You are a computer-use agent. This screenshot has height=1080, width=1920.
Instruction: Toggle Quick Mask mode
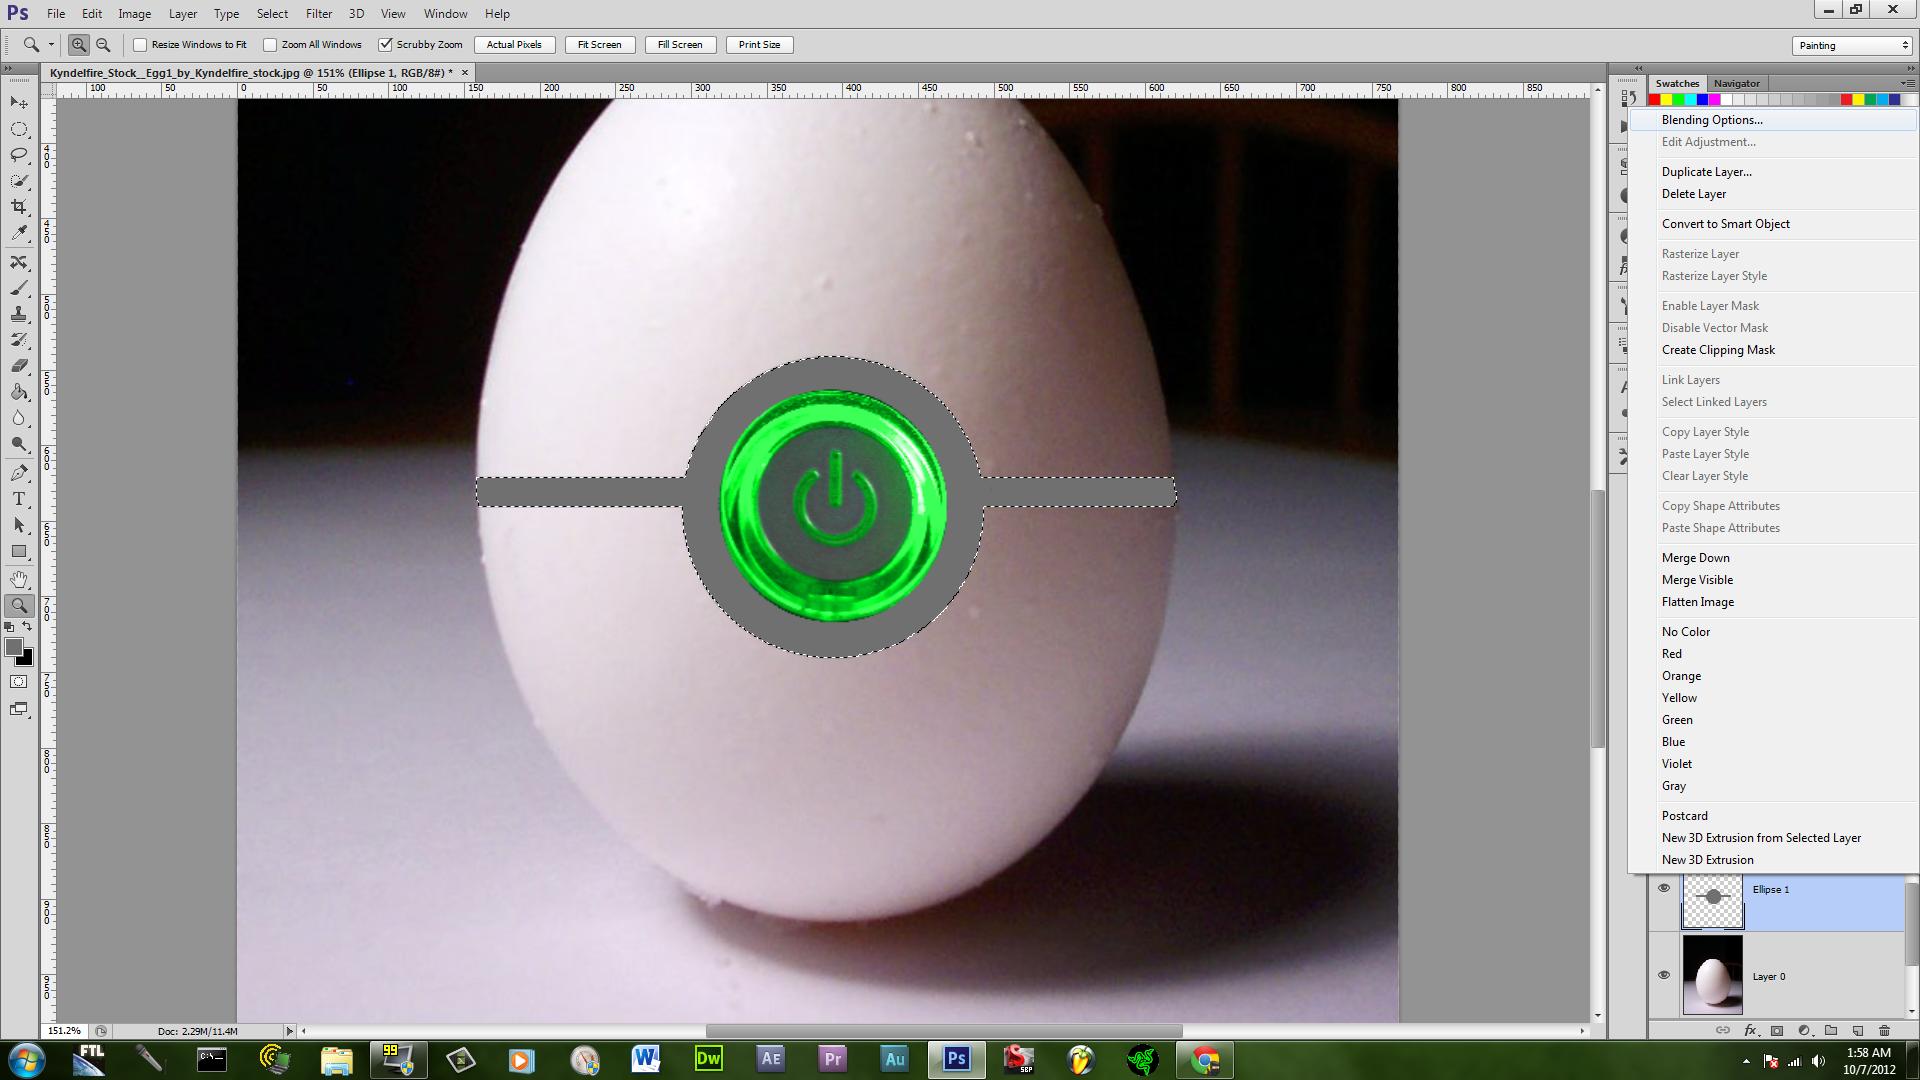[x=19, y=682]
